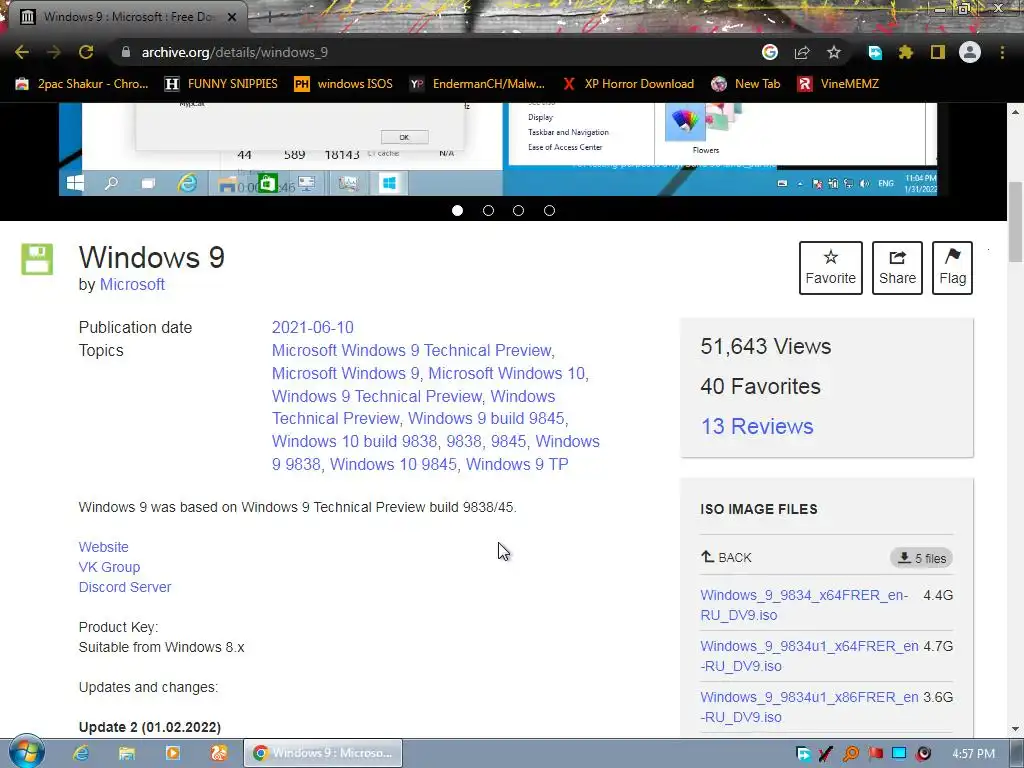This screenshot has width=1024, height=768.
Task: Click the Chrome Windows 9 taskbar button
Action: click(x=323, y=753)
